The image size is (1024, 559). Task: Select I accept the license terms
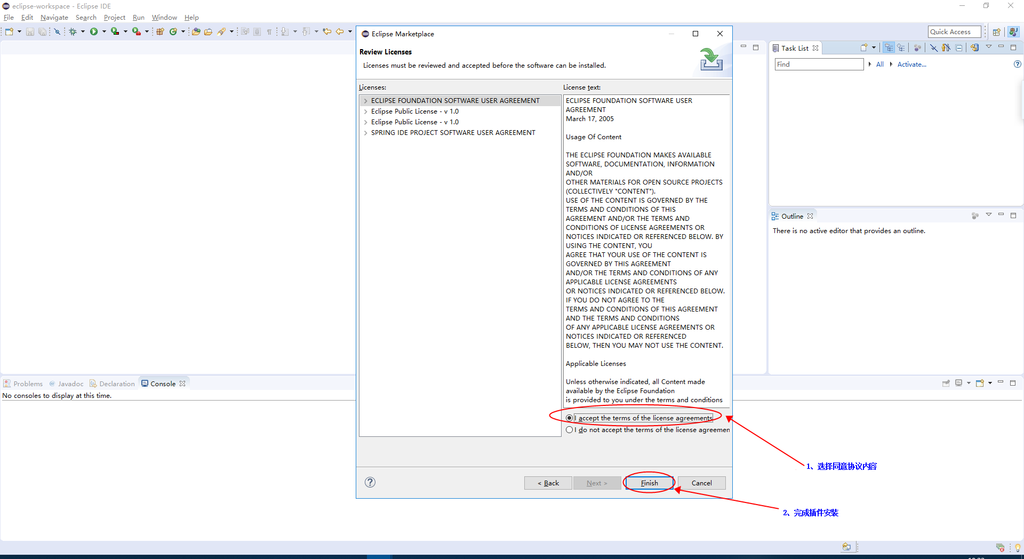[570, 418]
